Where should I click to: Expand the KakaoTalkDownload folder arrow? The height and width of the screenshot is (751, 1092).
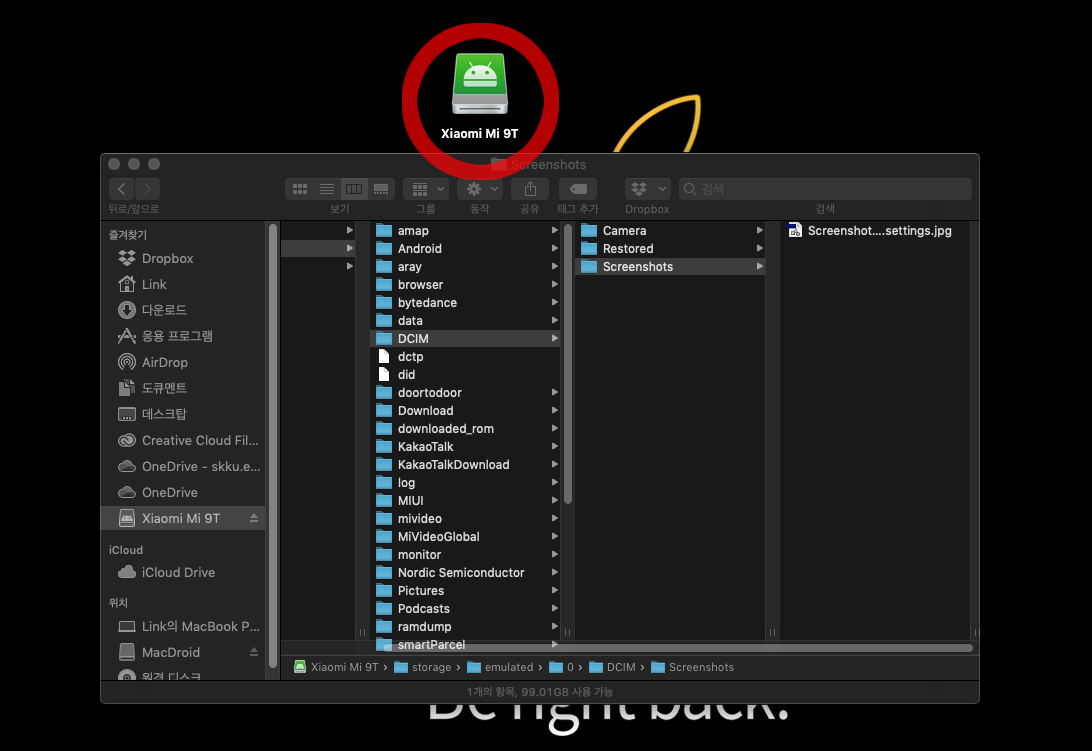554,465
